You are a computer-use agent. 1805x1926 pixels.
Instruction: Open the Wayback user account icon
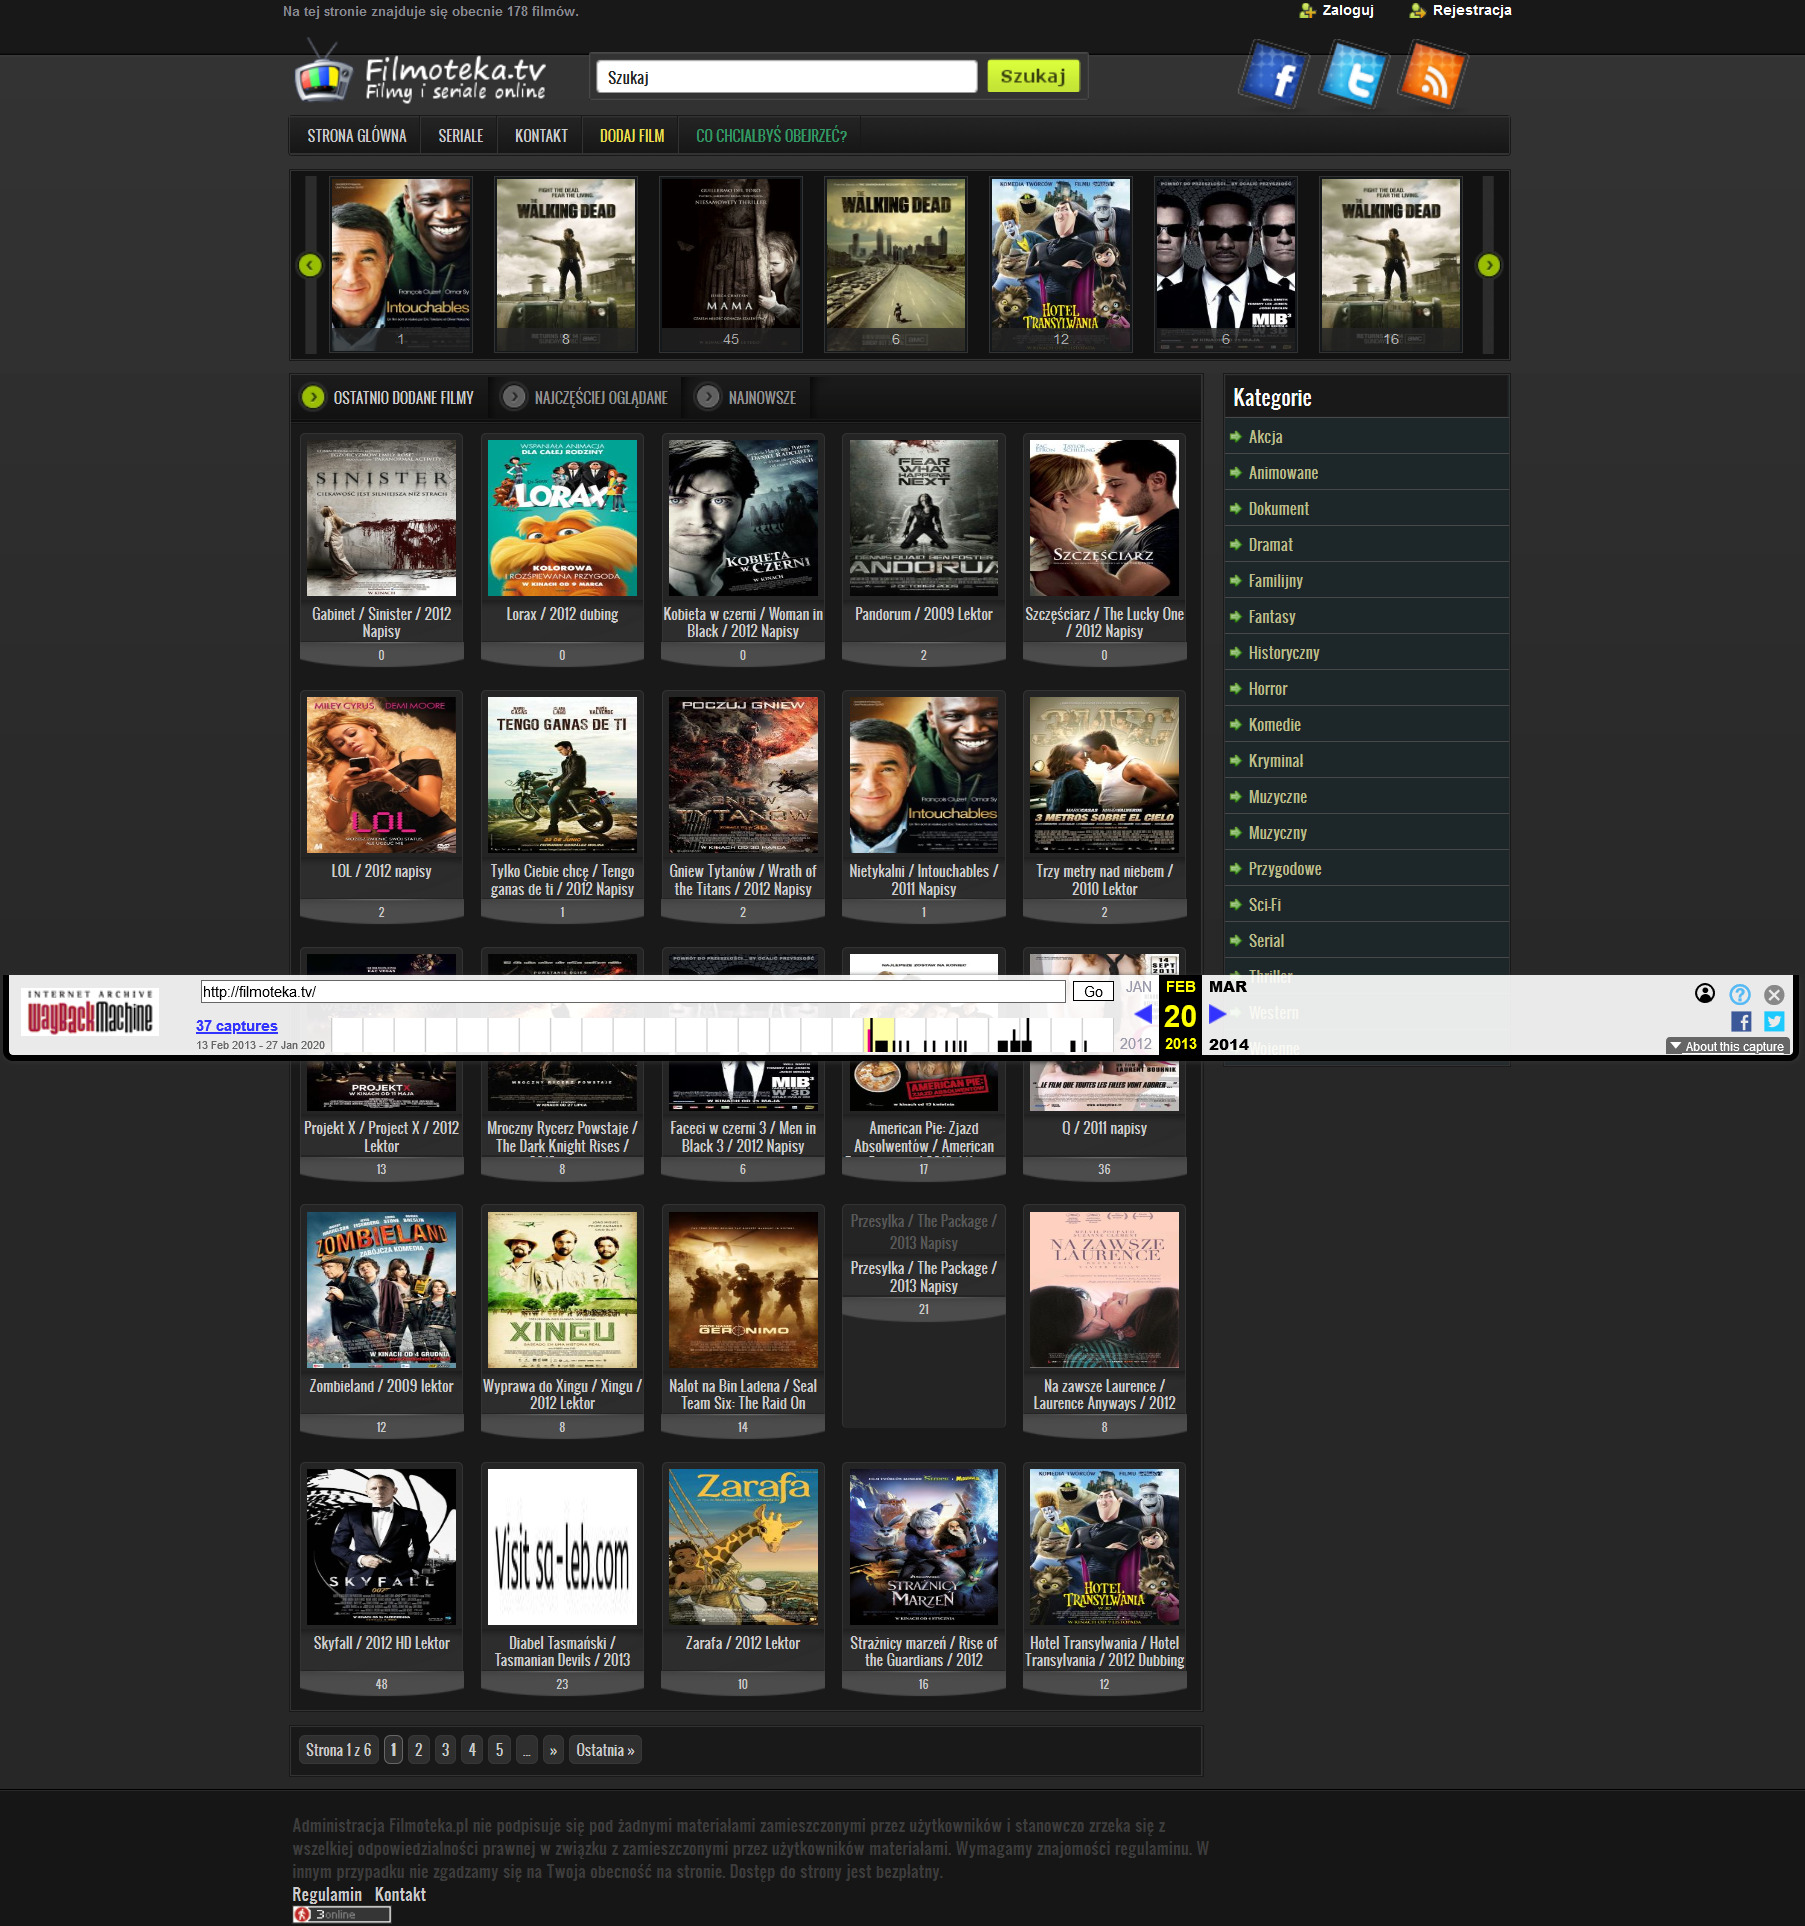coord(1705,993)
